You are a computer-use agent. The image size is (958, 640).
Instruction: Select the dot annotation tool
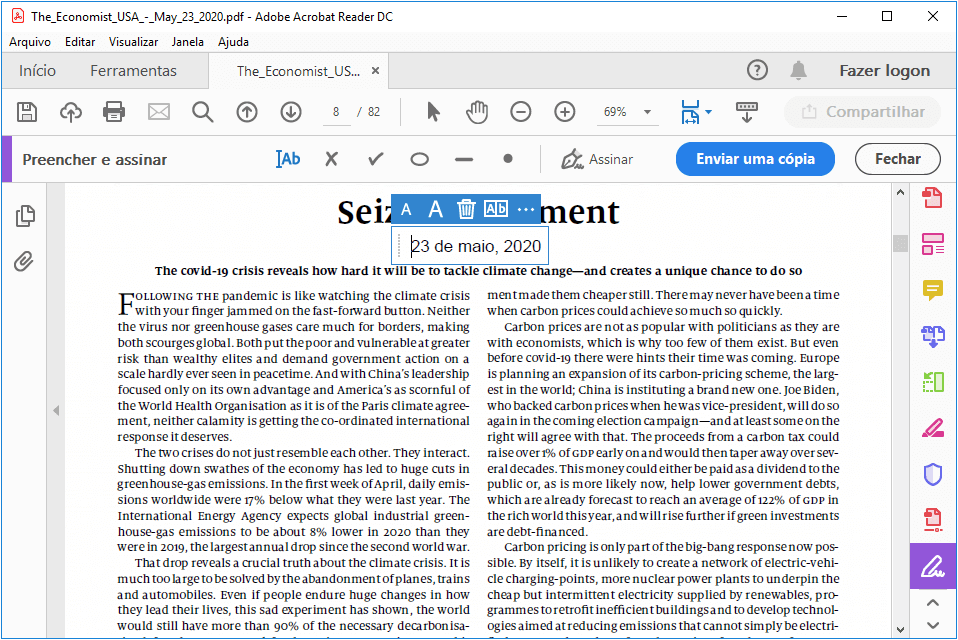tap(508, 159)
